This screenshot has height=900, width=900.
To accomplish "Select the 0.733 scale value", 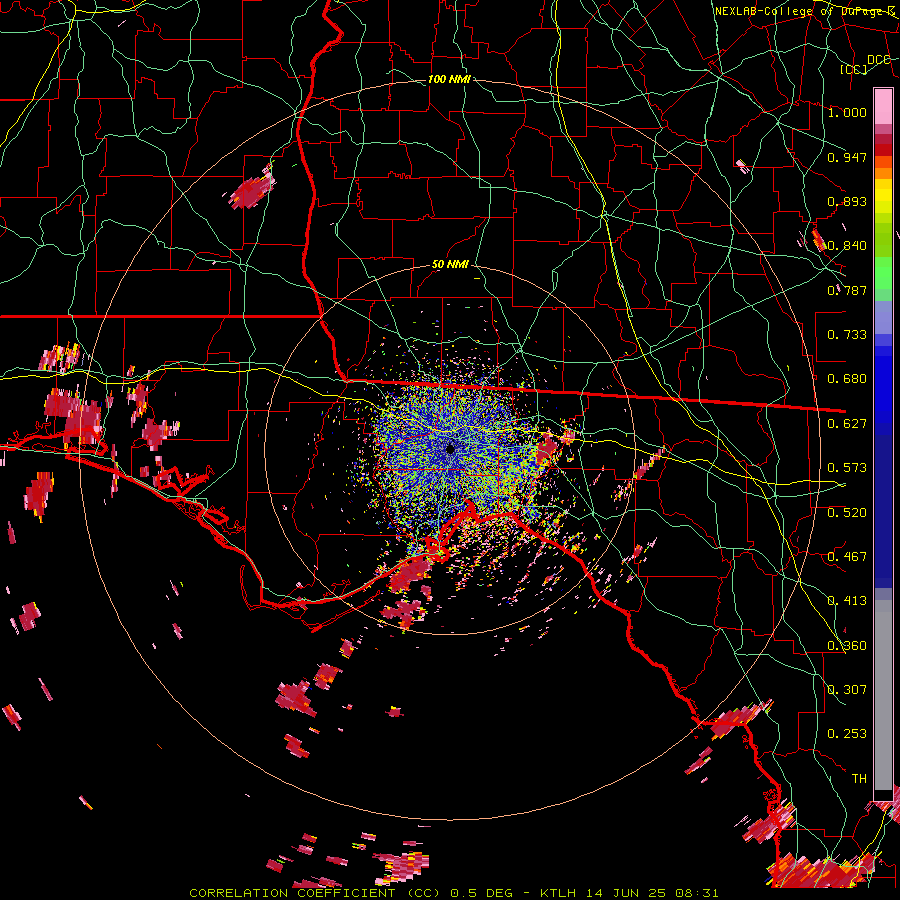I will (x=847, y=335).
